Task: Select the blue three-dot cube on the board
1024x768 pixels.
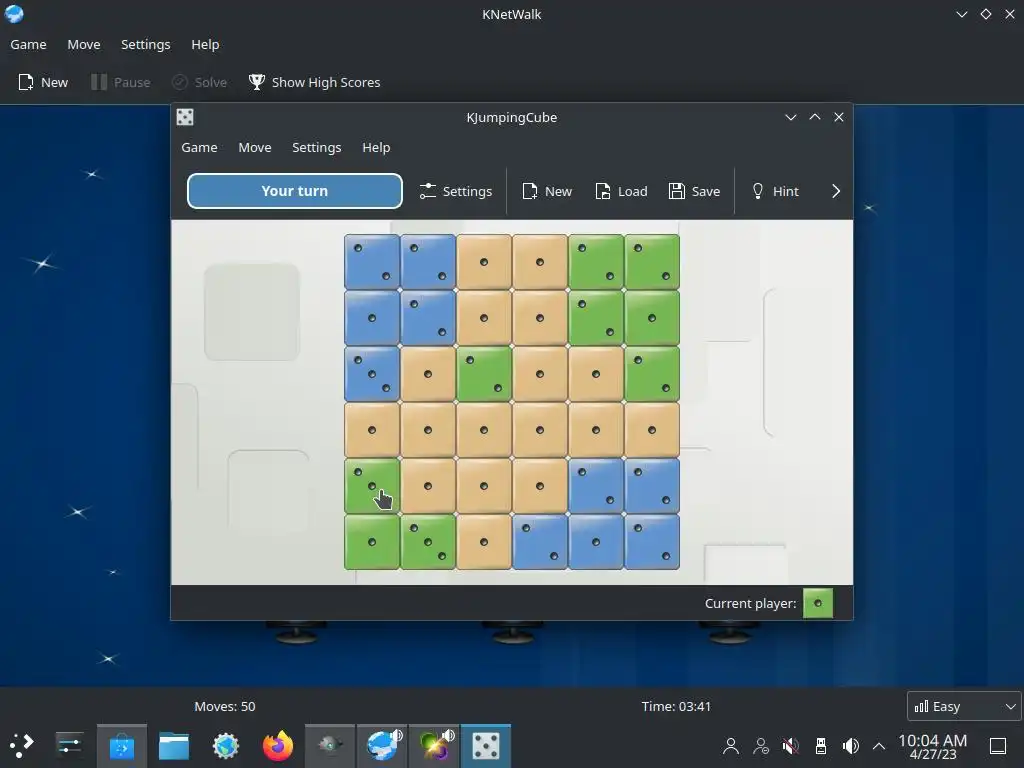Action: click(x=372, y=374)
